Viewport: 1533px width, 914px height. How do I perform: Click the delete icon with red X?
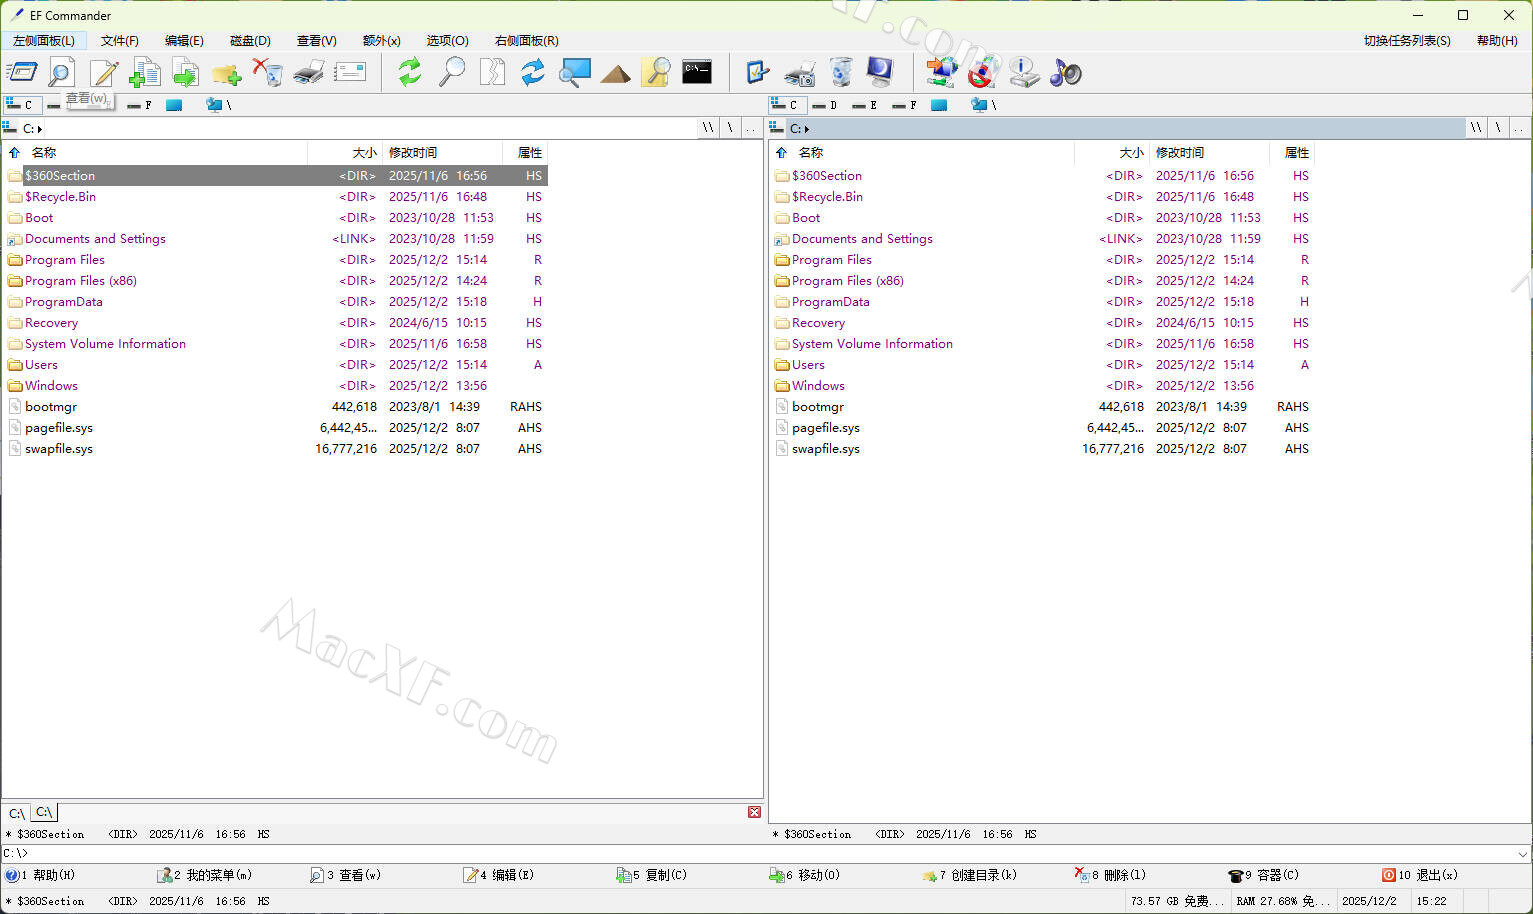(267, 72)
